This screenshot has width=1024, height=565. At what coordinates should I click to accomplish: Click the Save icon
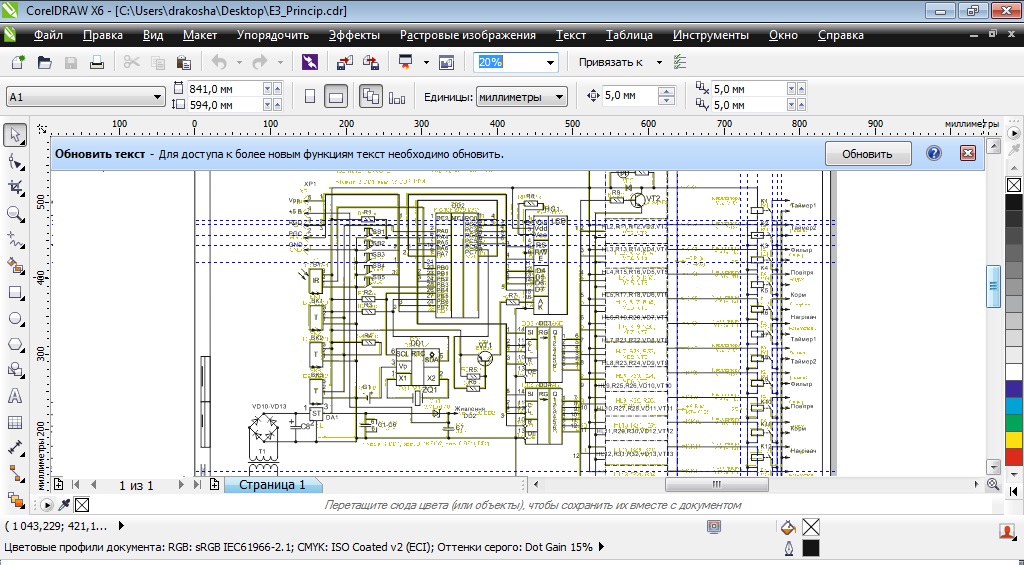point(71,62)
